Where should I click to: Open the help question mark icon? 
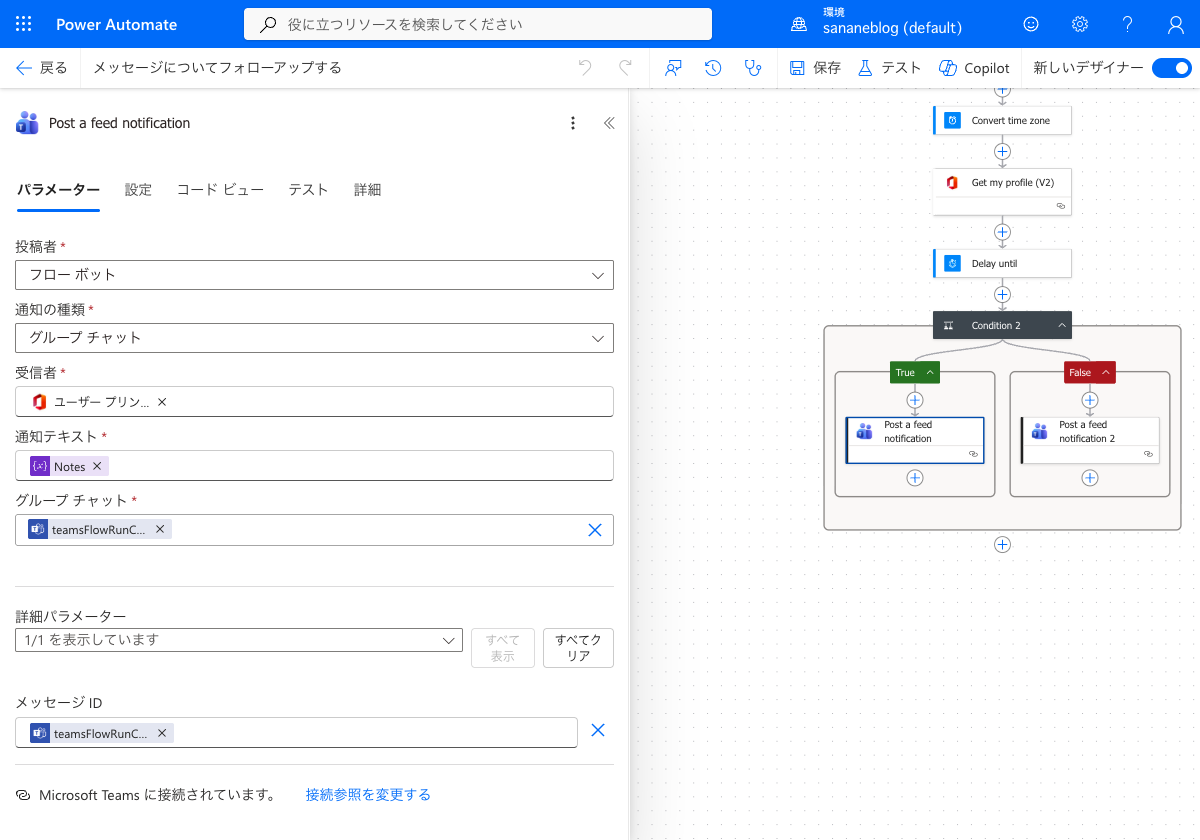pos(1127,24)
